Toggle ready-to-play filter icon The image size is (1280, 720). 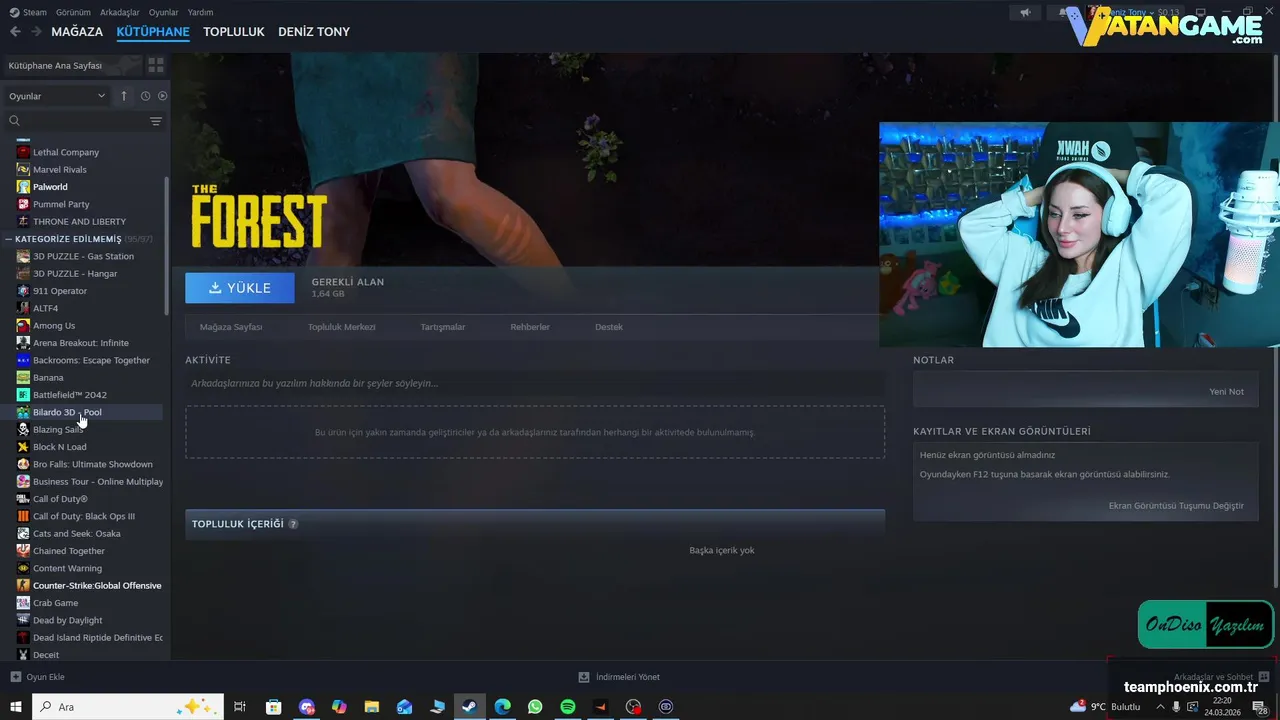point(162,96)
